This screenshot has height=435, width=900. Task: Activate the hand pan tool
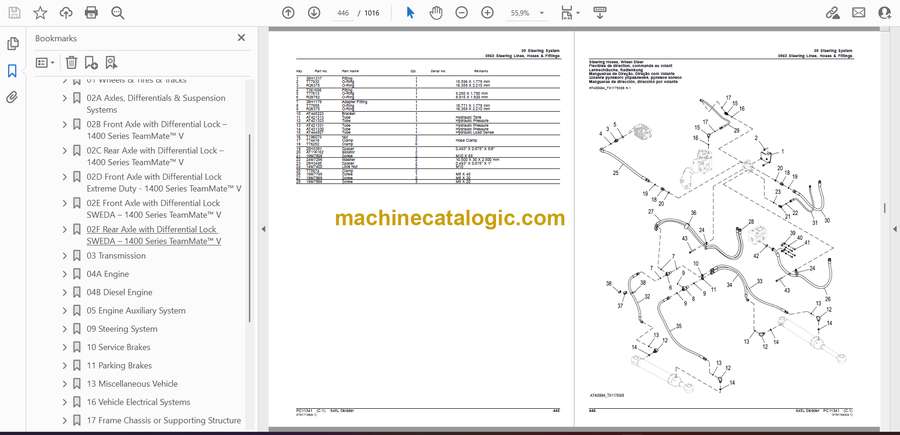436,13
